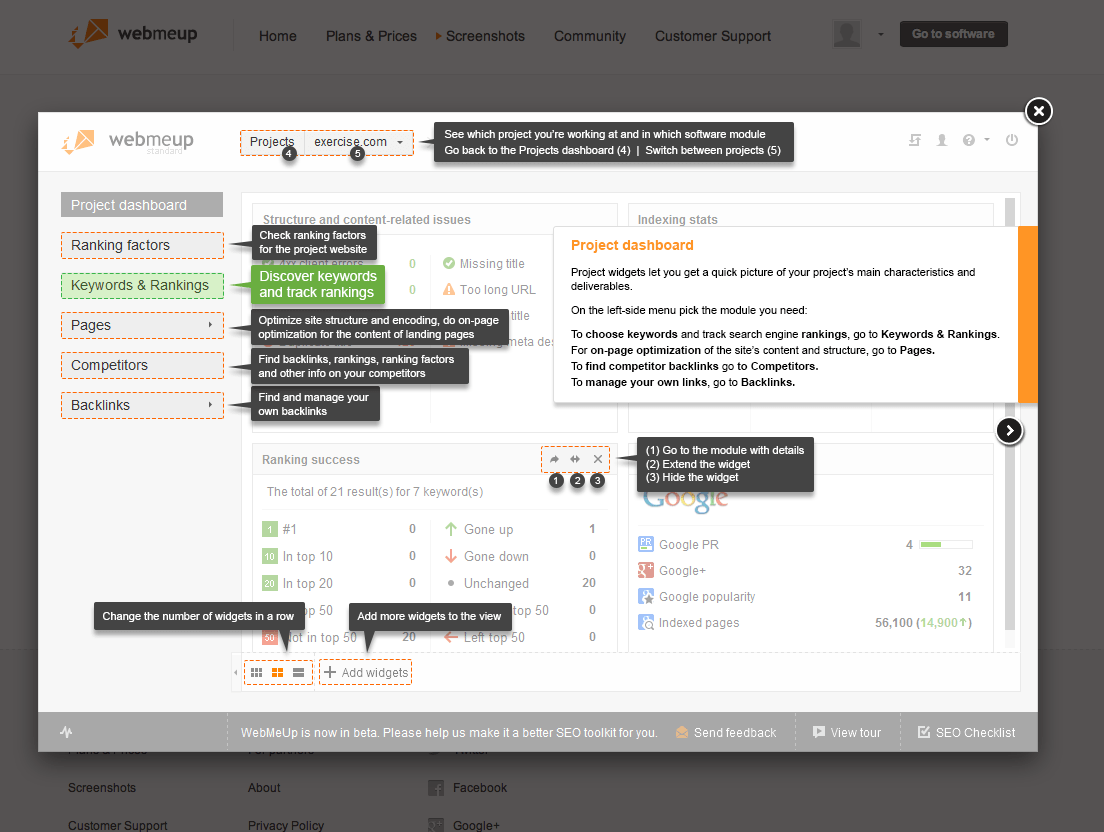Click View tour in the bottom bar
This screenshot has height=832, width=1104.
click(x=847, y=733)
